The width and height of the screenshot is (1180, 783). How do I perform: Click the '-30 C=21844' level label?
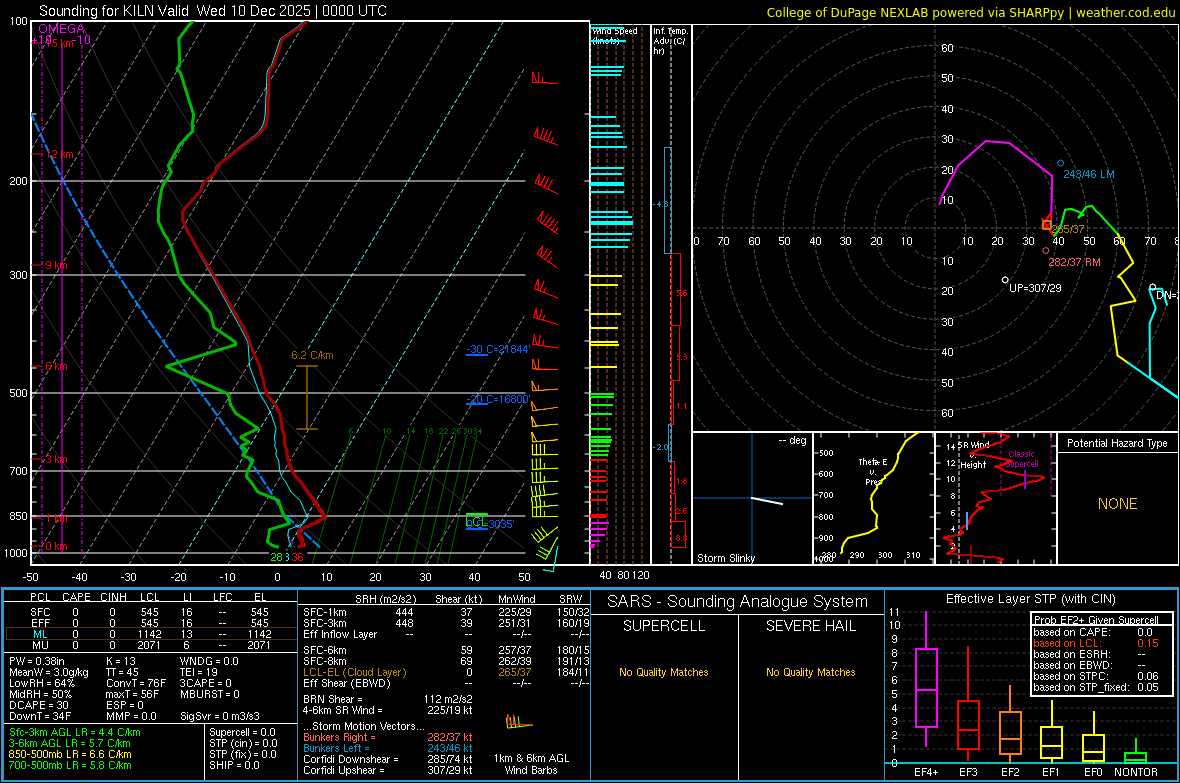tap(497, 349)
